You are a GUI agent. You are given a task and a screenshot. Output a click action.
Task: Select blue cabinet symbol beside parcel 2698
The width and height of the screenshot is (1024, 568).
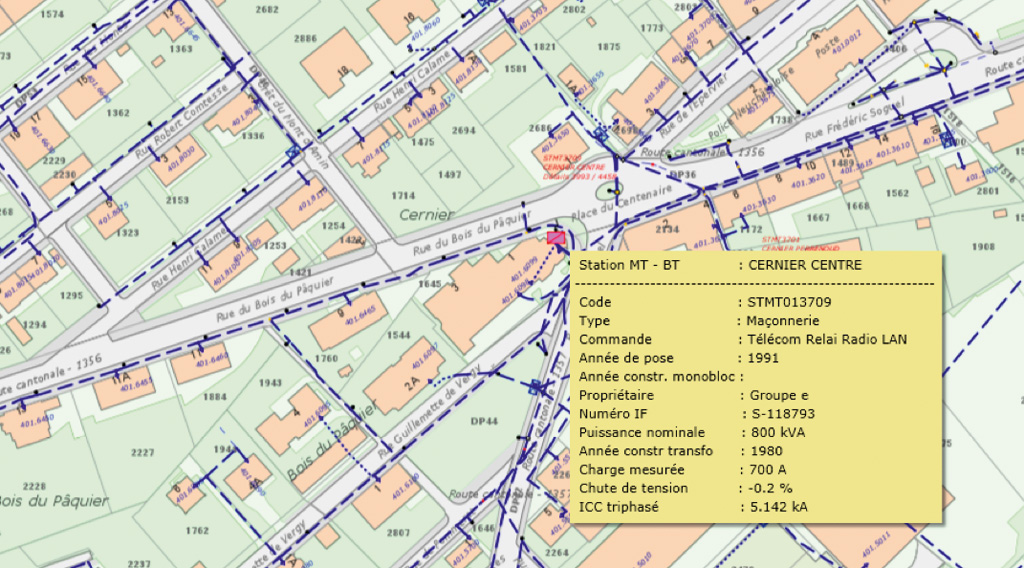(599, 131)
